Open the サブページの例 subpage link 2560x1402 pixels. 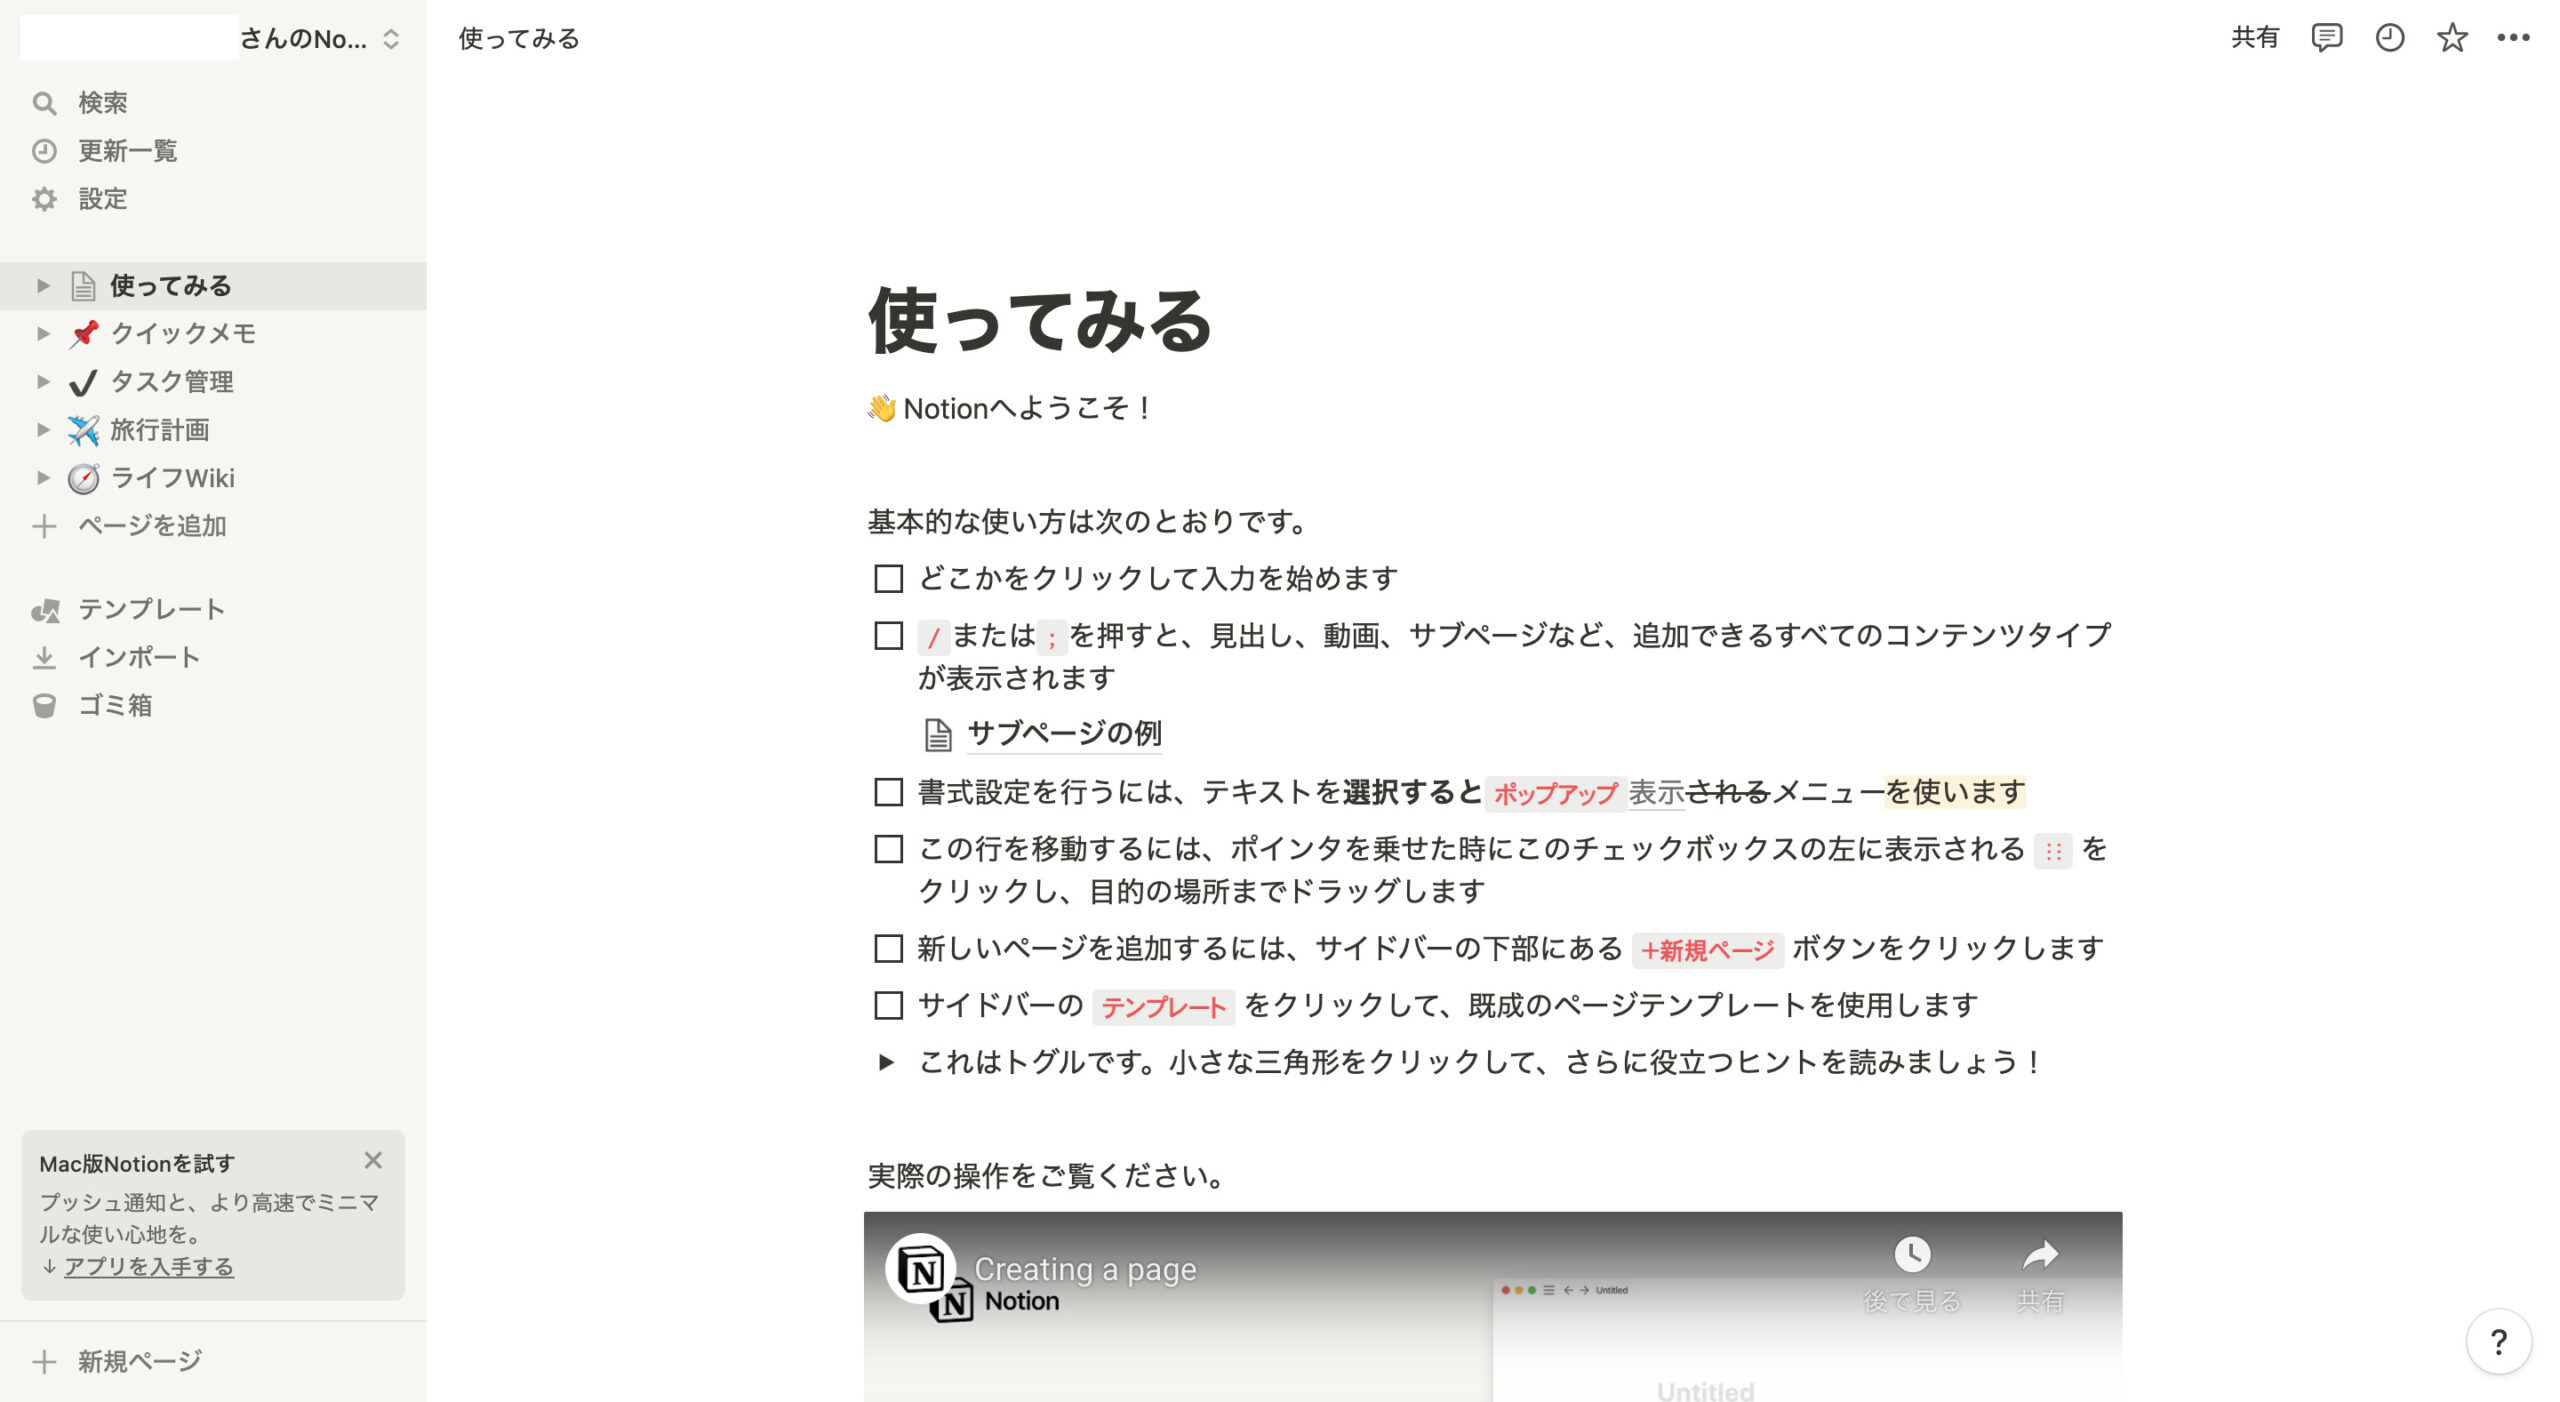(x=1064, y=734)
